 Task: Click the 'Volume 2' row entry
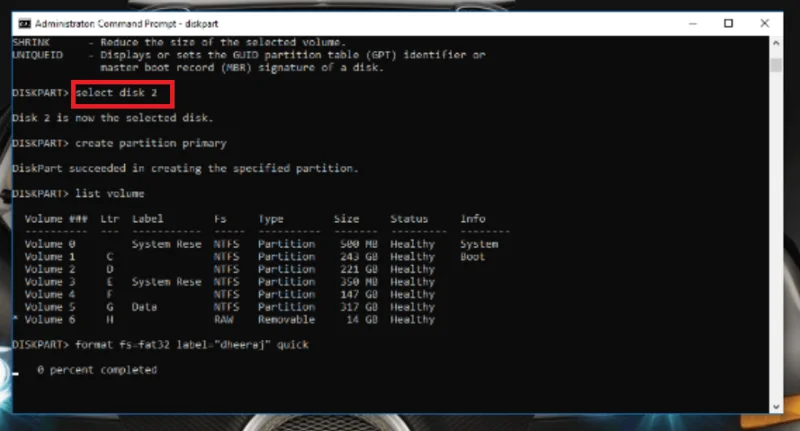coord(50,269)
